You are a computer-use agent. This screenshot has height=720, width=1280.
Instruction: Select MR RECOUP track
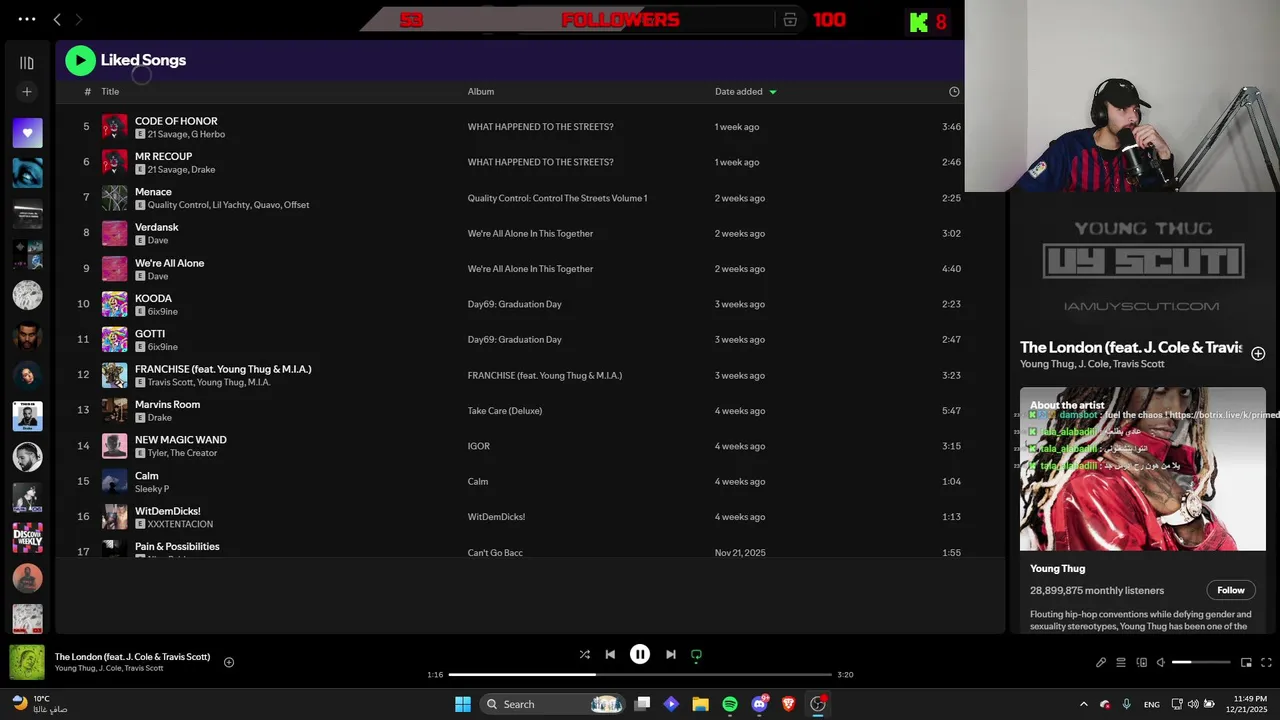click(x=163, y=157)
